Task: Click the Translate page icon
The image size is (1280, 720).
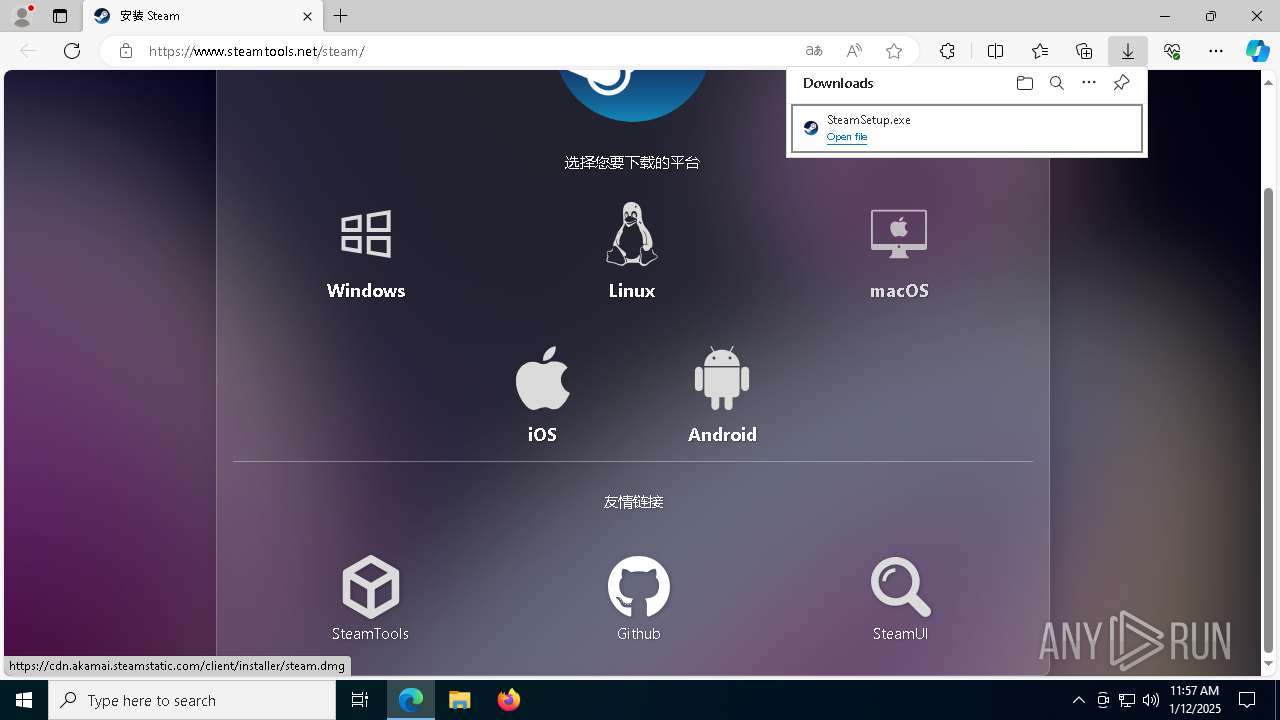Action: pos(814,51)
